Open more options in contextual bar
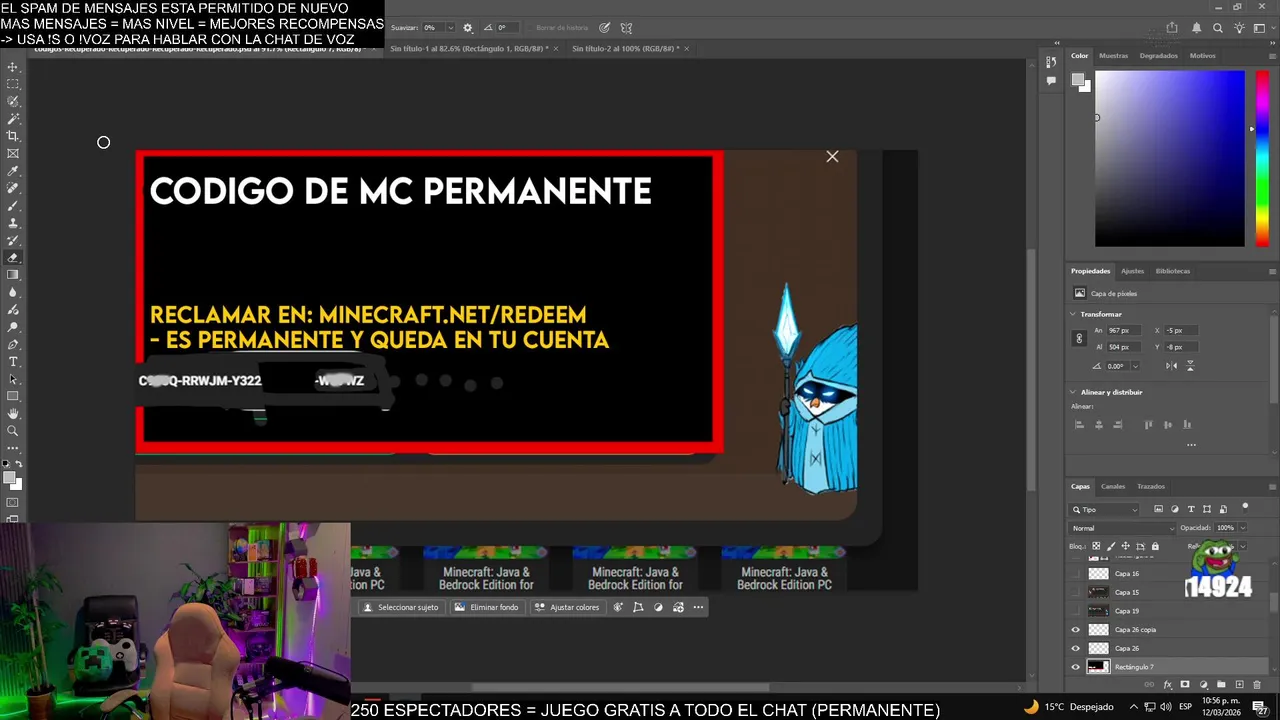This screenshot has height=720, width=1280. click(698, 607)
